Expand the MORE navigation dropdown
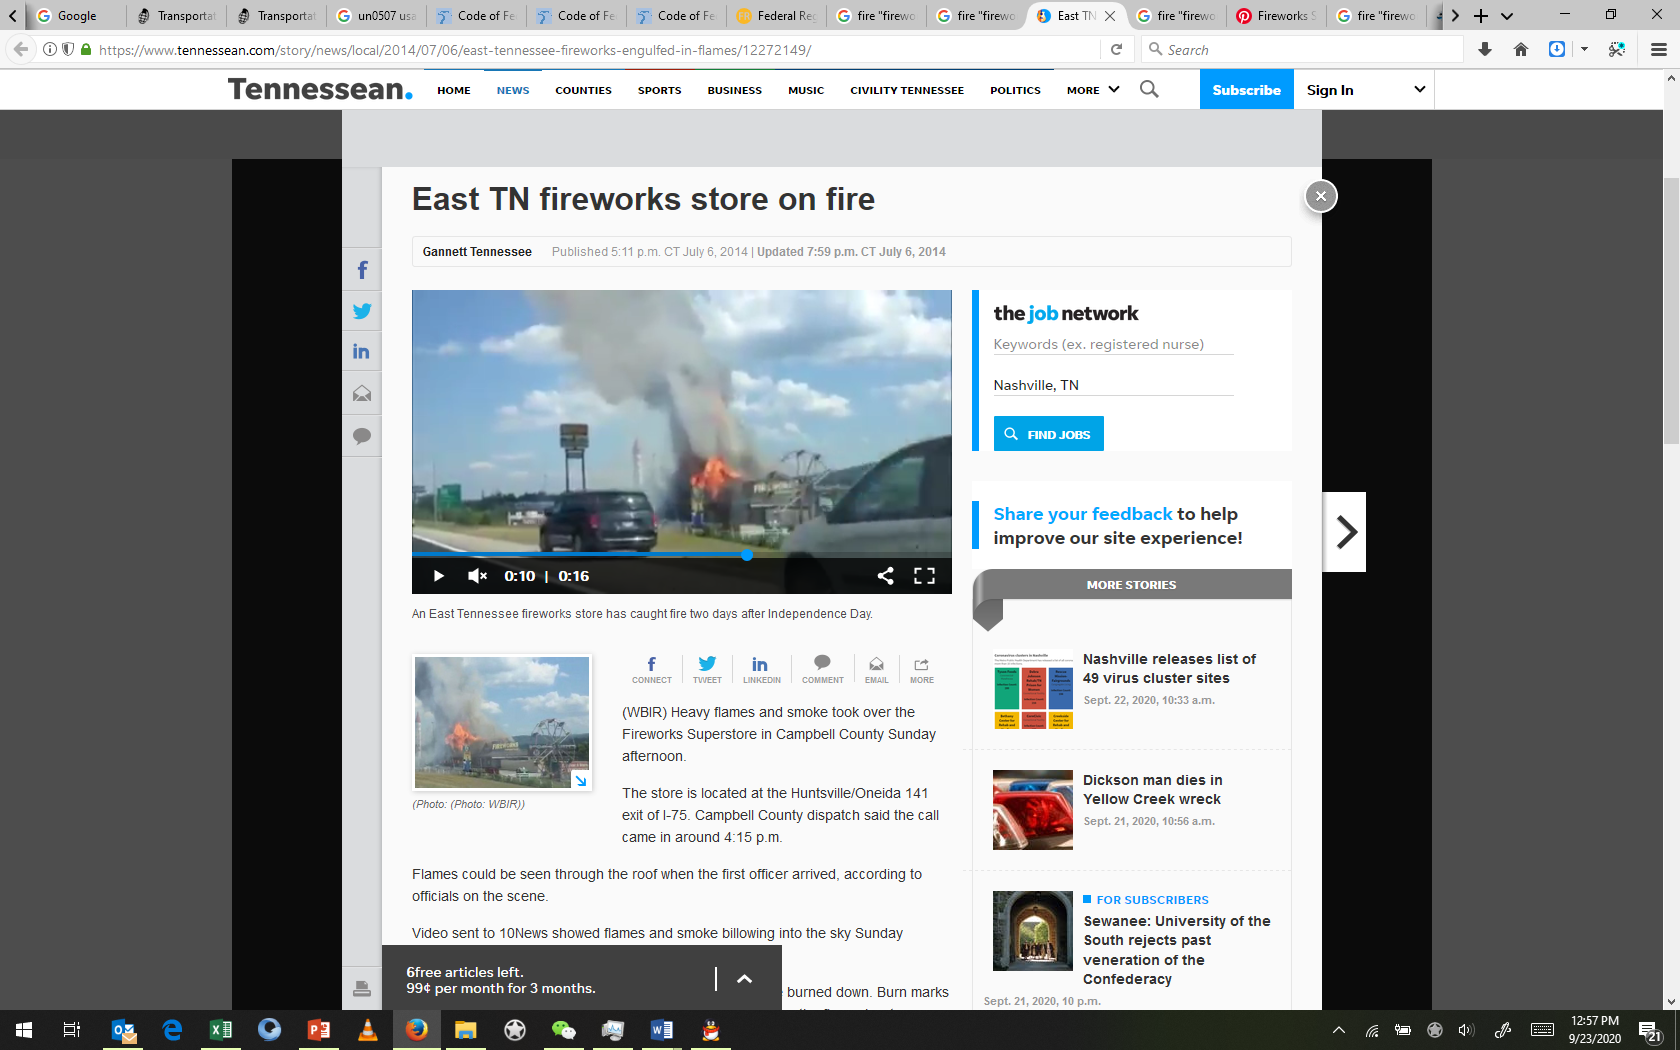 [x=1092, y=90]
